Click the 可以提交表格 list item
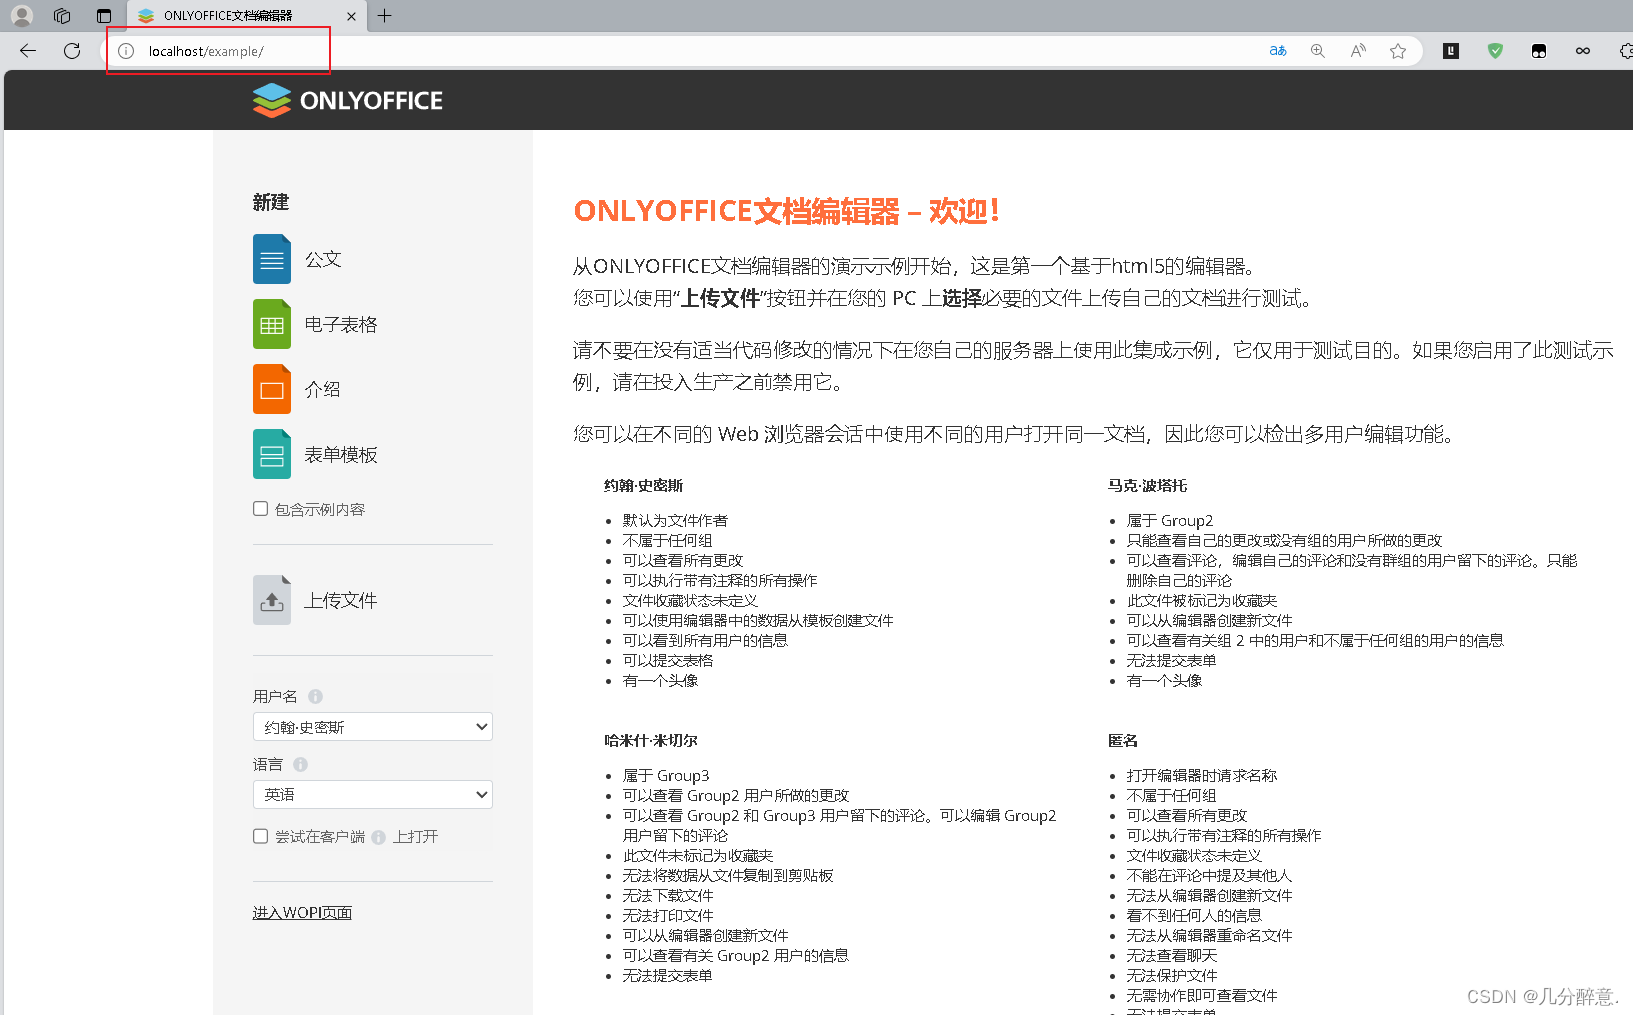The height and width of the screenshot is (1015, 1633). (668, 660)
